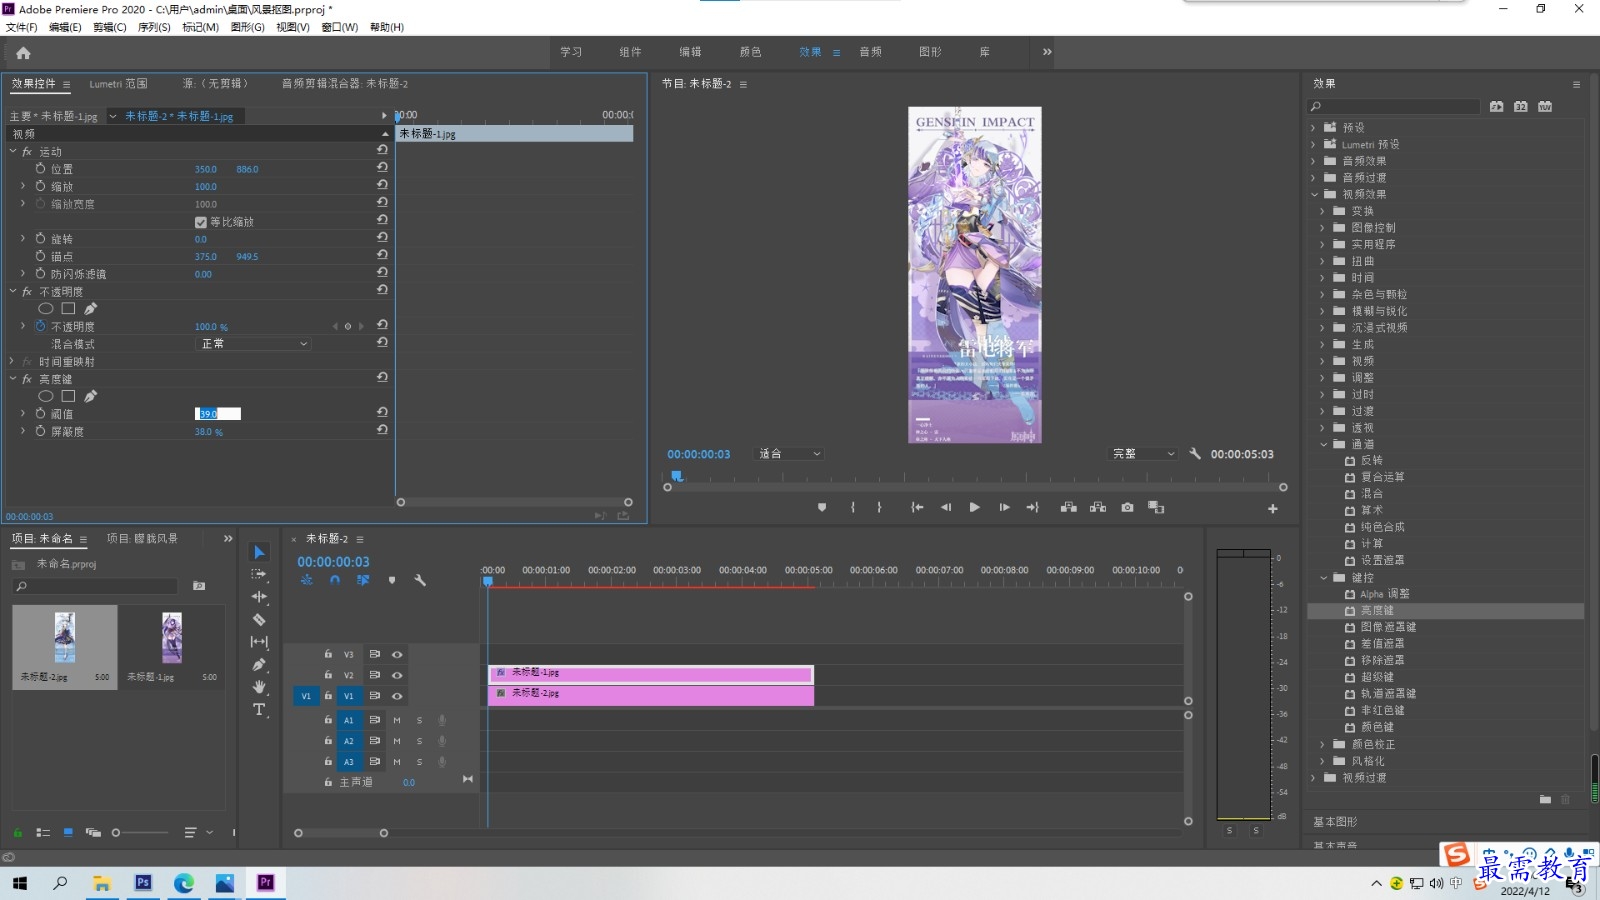Mute audio track A1
The width and height of the screenshot is (1600, 900).
397,720
